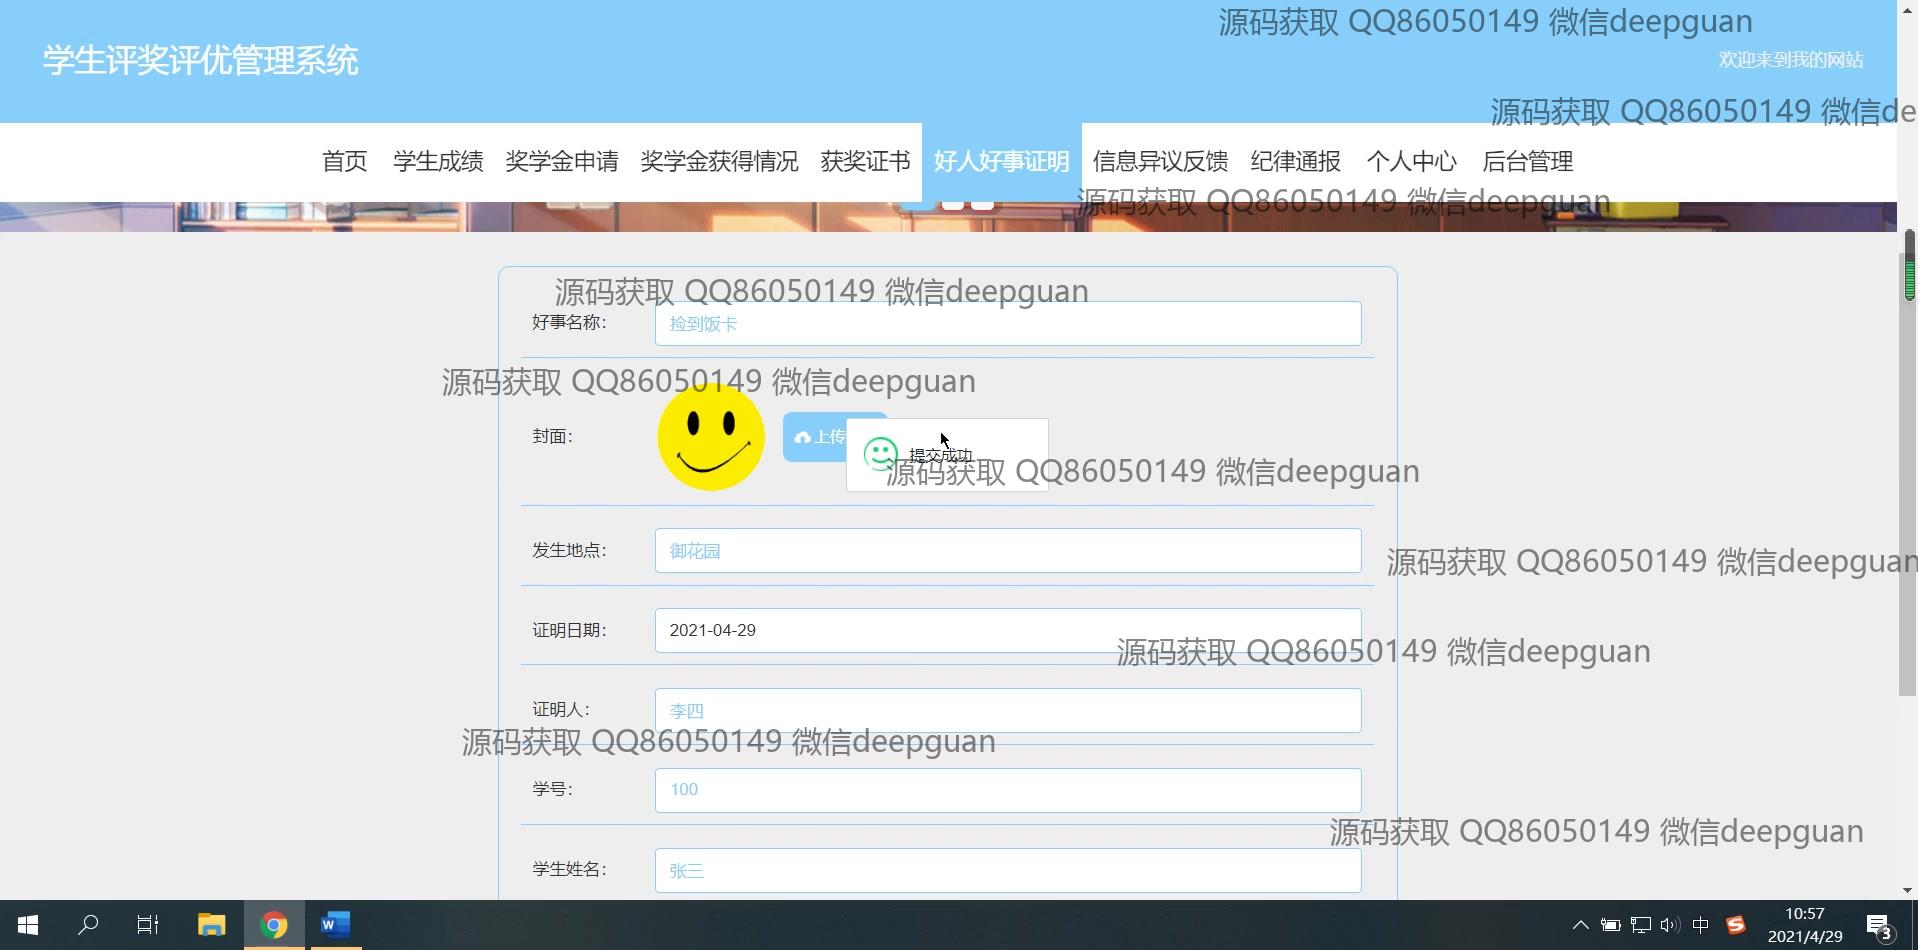The height and width of the screenshot is (950, 1918).
Task: Select second banner carousel indicator dot
Action: point(953,204)
